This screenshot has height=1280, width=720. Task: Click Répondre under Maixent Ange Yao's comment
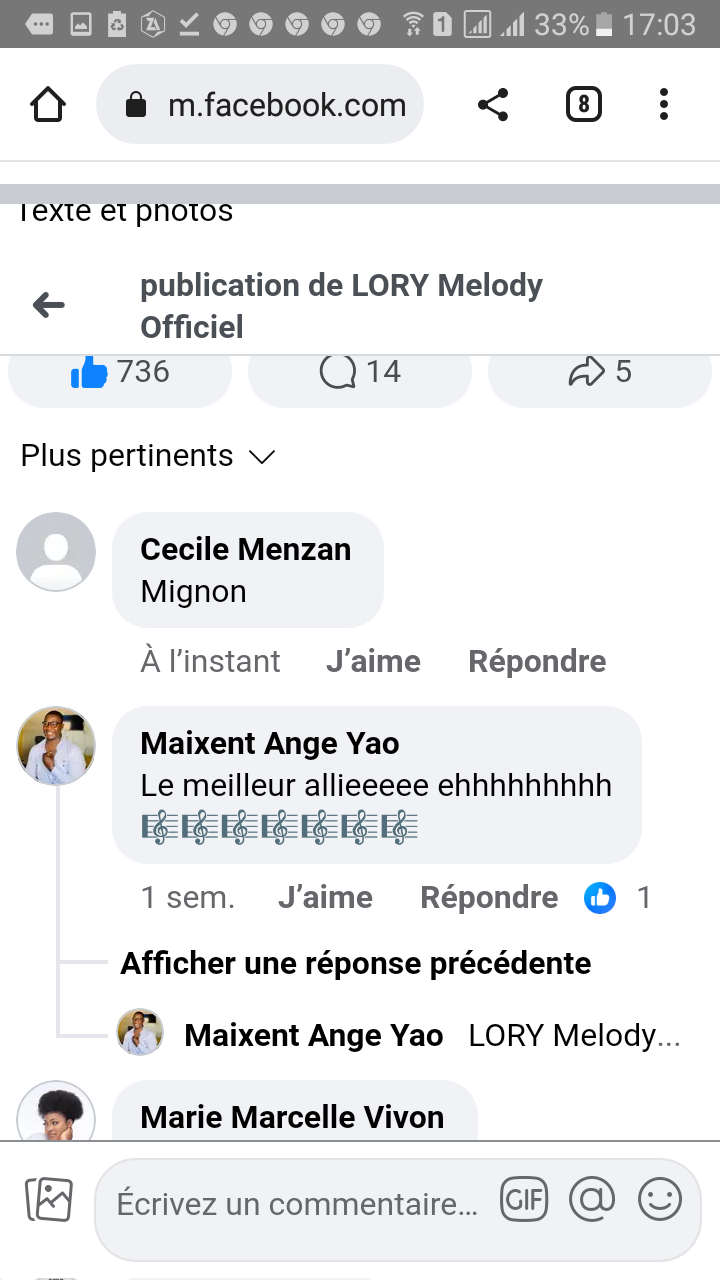[489, 898]
